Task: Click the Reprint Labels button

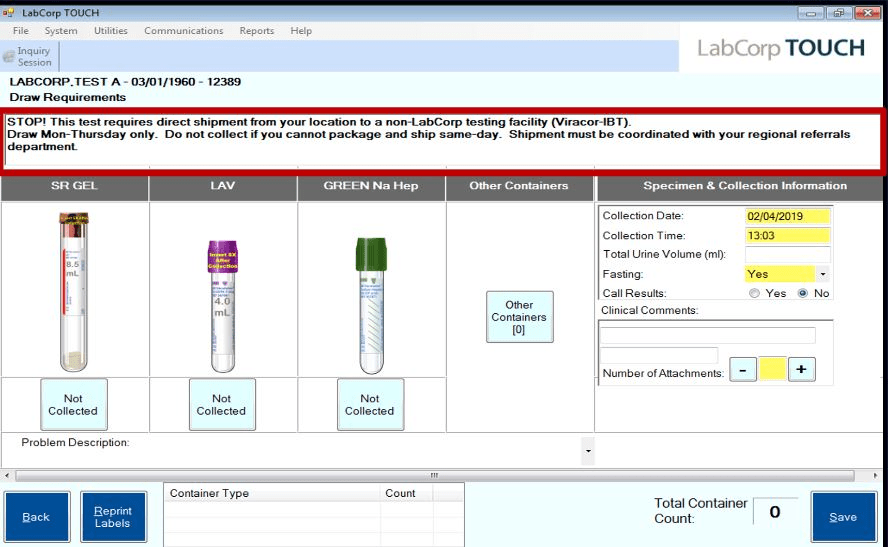Action: 113,517
